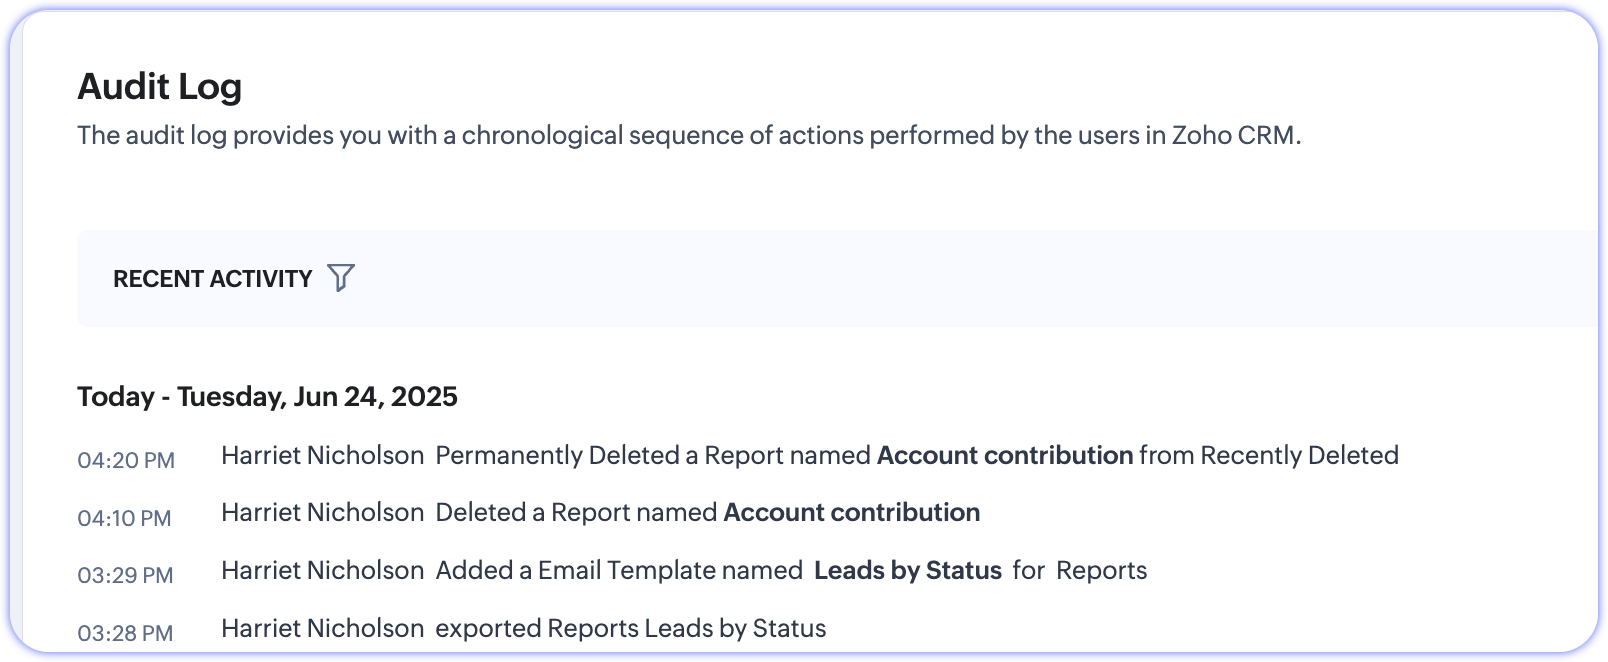The image size is (1608, 662).
Task: Open Harriet Nicholson in the 04:10 PM entry
Action: click(x=322, y=513)
